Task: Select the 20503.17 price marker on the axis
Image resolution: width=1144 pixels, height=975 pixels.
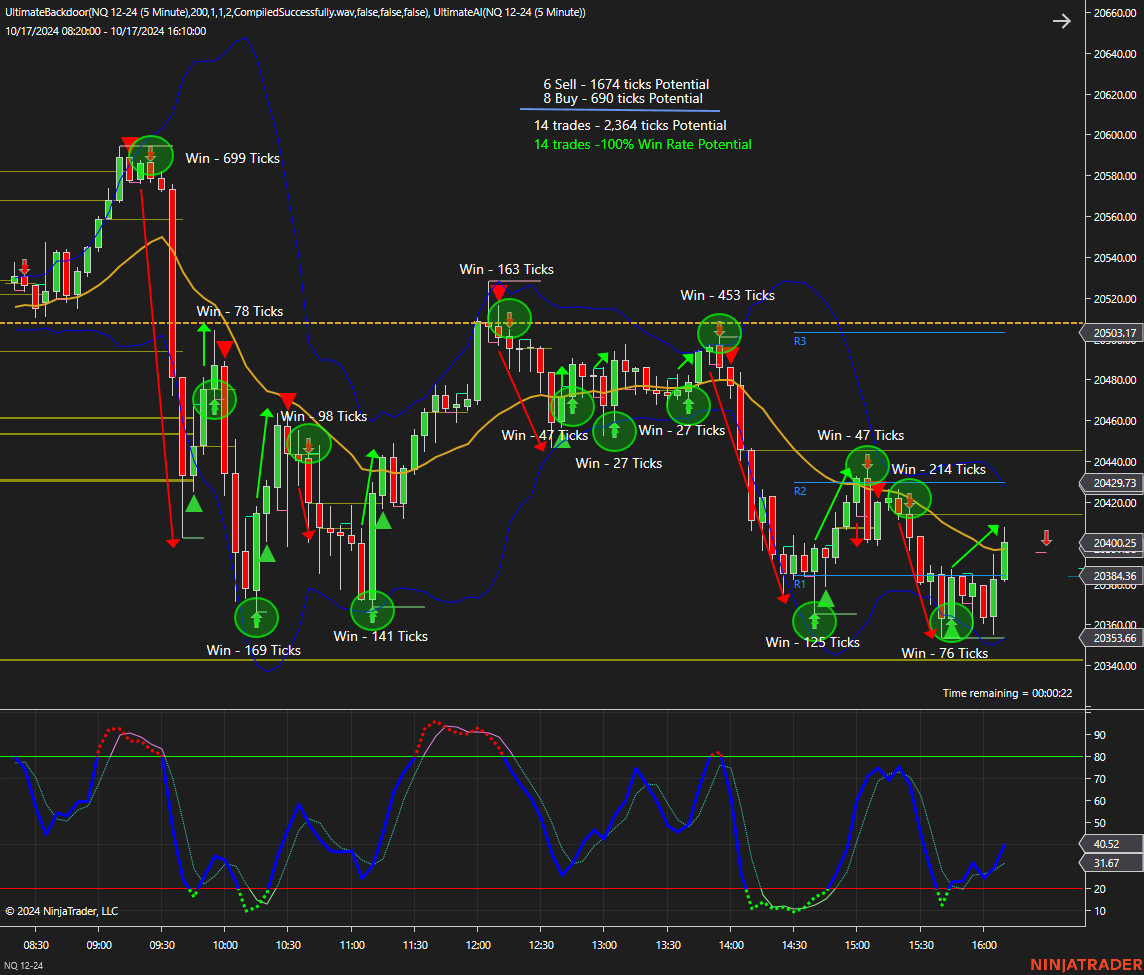Action: point(1115,333)
